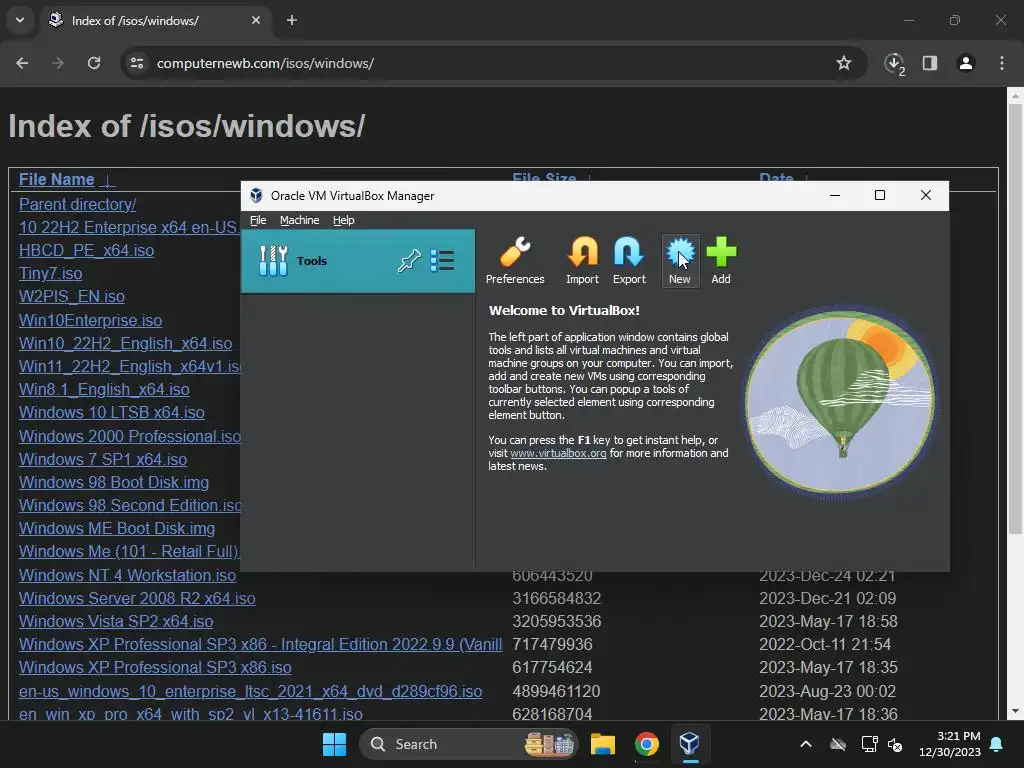
Task: Close the Index of /isos/windows/ tab
Action: click(256, 20)
